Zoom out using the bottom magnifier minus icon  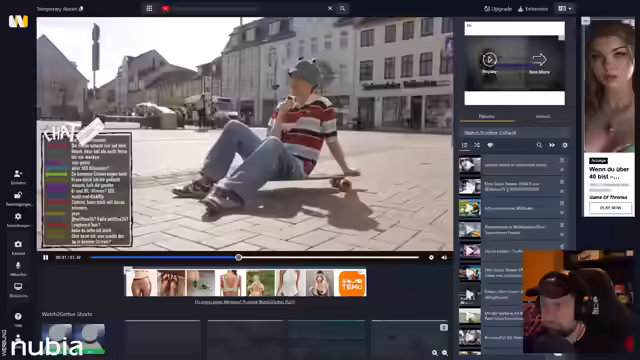[x=445, y=353]
